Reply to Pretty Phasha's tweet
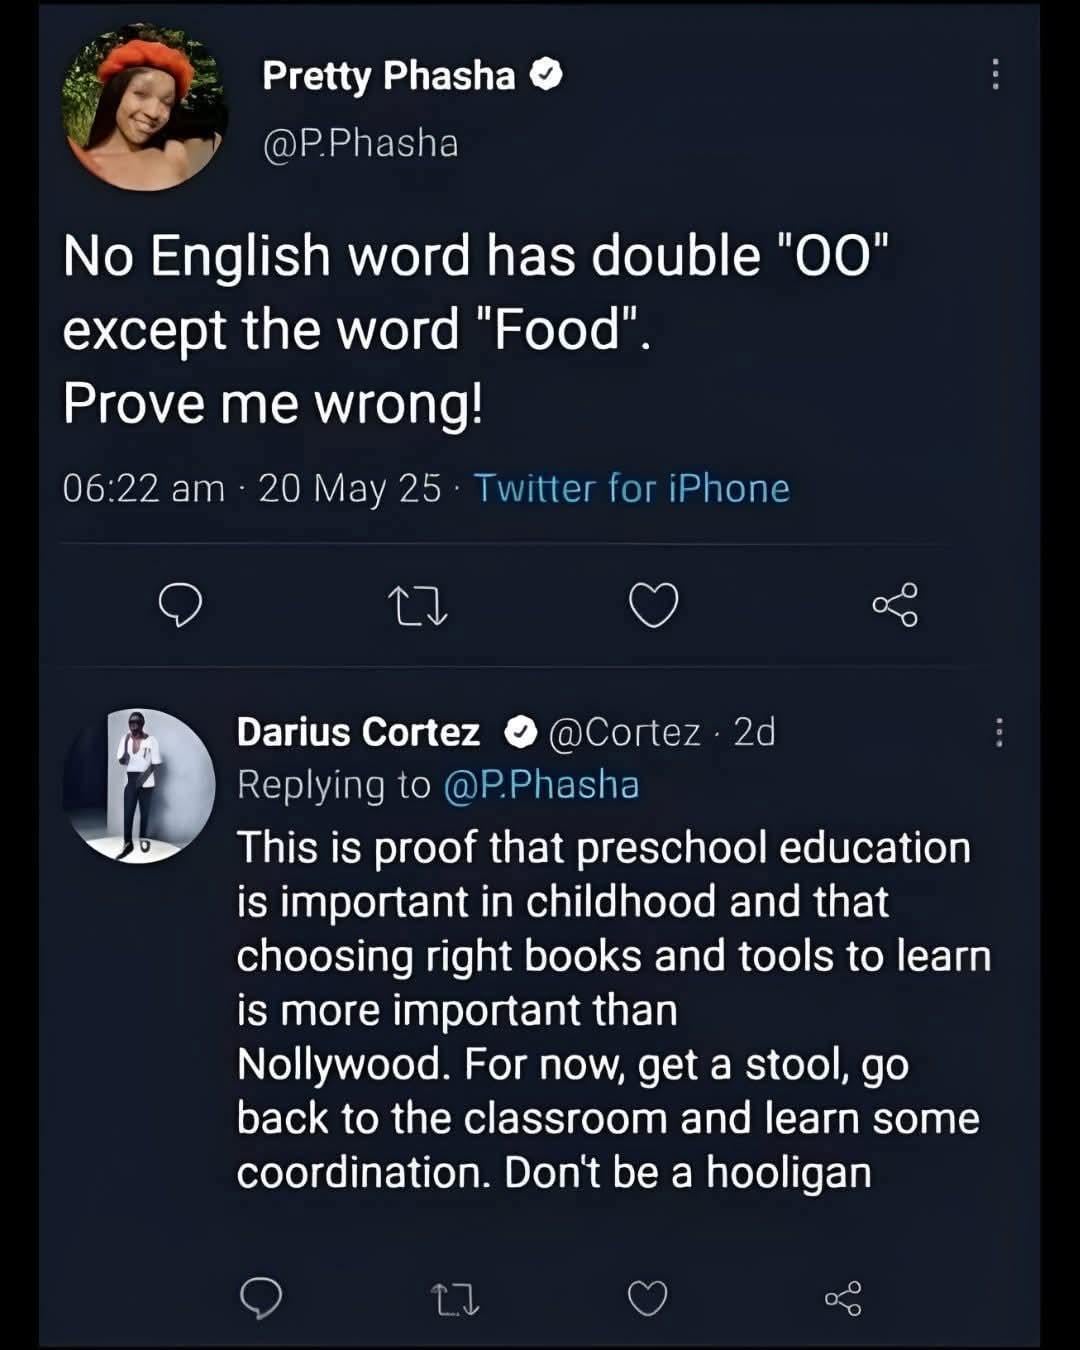Image resolution: width=1080 pixels, height=1350 pixels. point(182,605)
